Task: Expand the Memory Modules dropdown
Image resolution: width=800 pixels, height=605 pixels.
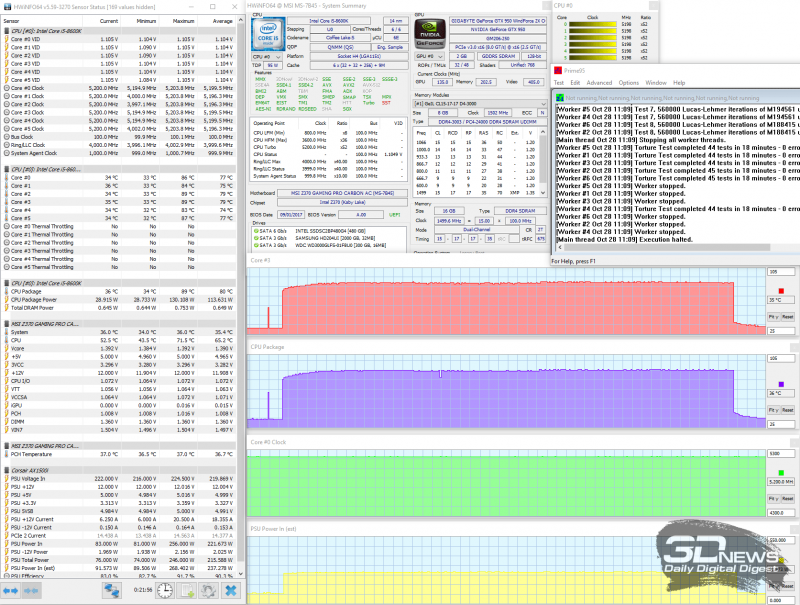Action: (480, 104)
